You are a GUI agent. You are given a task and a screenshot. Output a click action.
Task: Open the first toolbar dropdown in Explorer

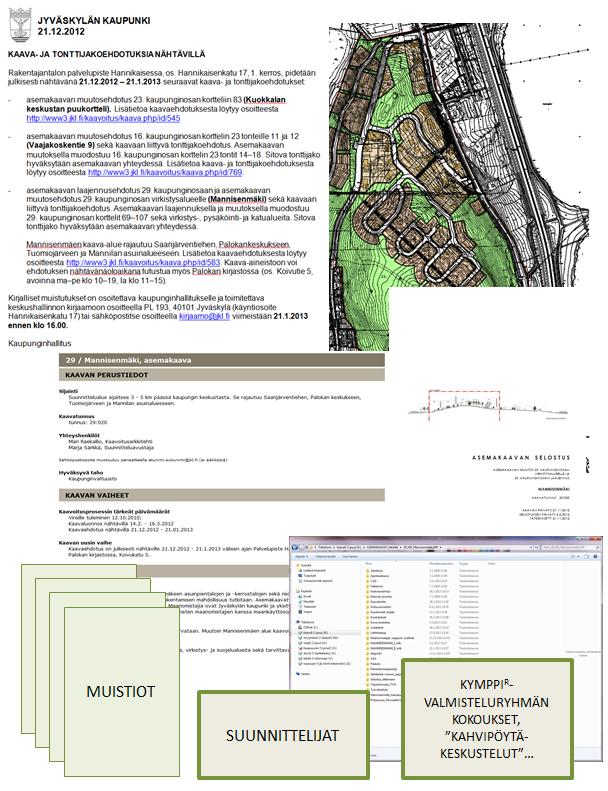(x=302, y=556)
